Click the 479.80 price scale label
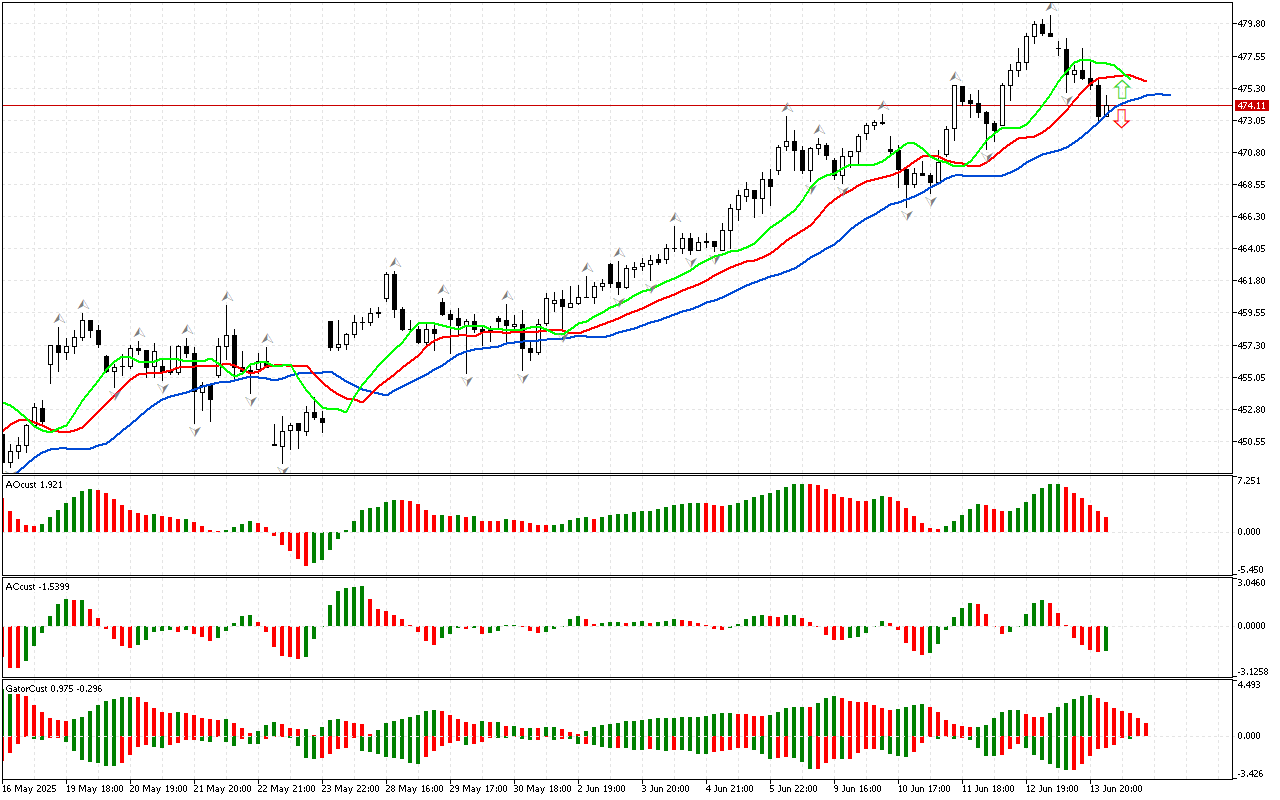The width and height of the screenshot is (1280, 800). pyautogui.click(x=1254, y=23)
